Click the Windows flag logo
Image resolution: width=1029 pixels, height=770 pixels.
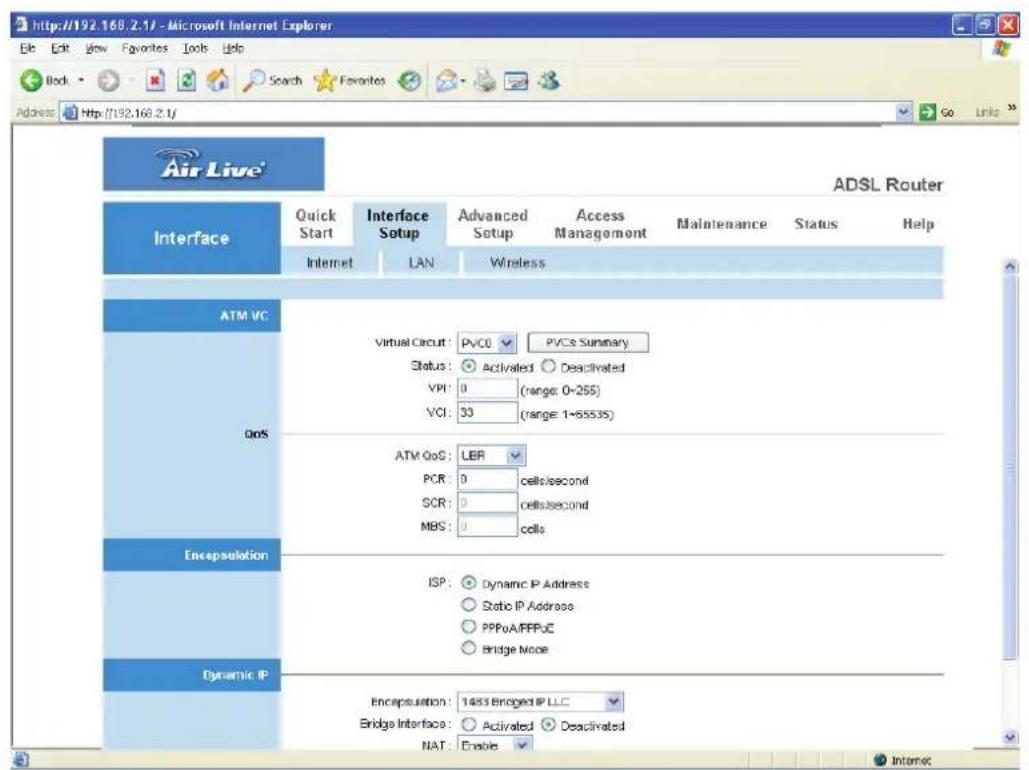pos(1001,49)
